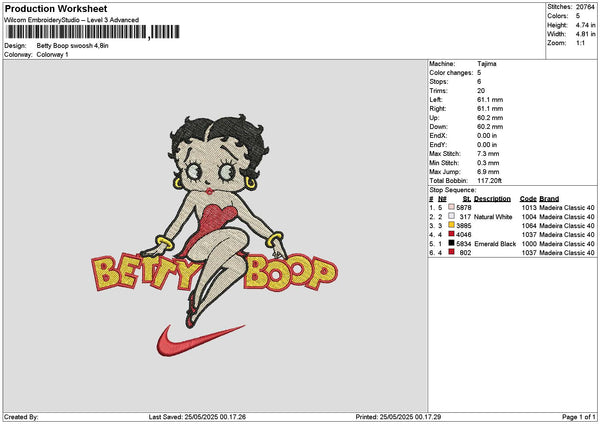Click stitch count 5878 in stop row 1

(464, 208)
